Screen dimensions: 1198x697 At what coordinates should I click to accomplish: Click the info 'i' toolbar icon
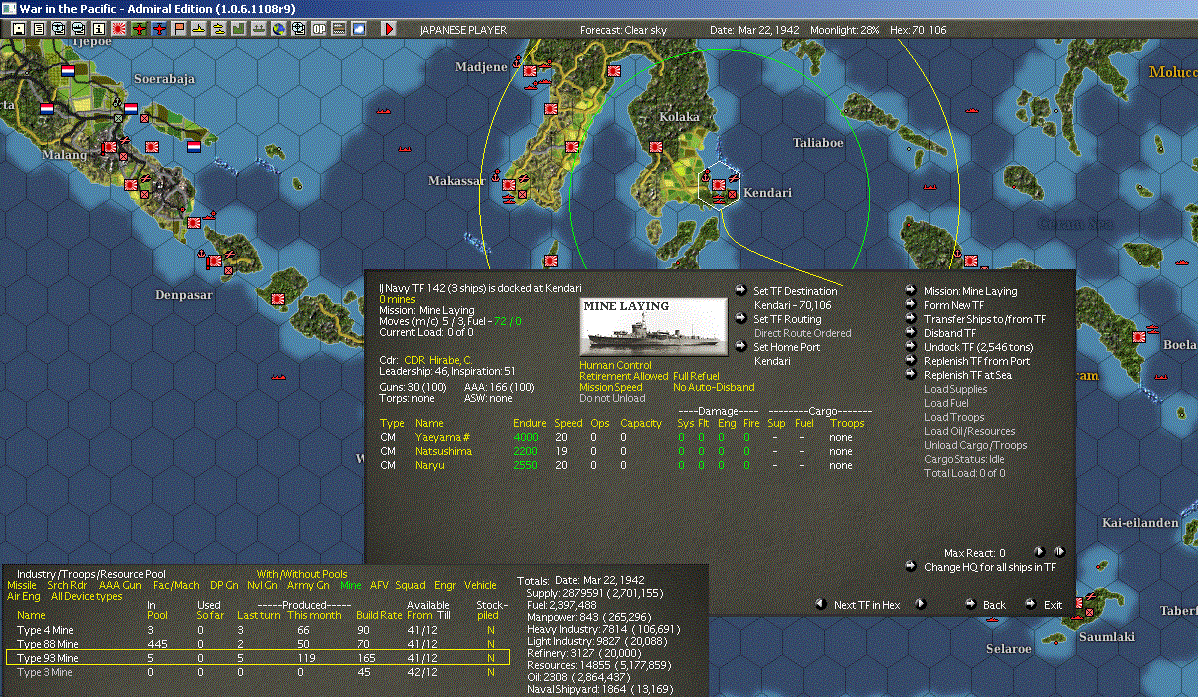[99, 29]
